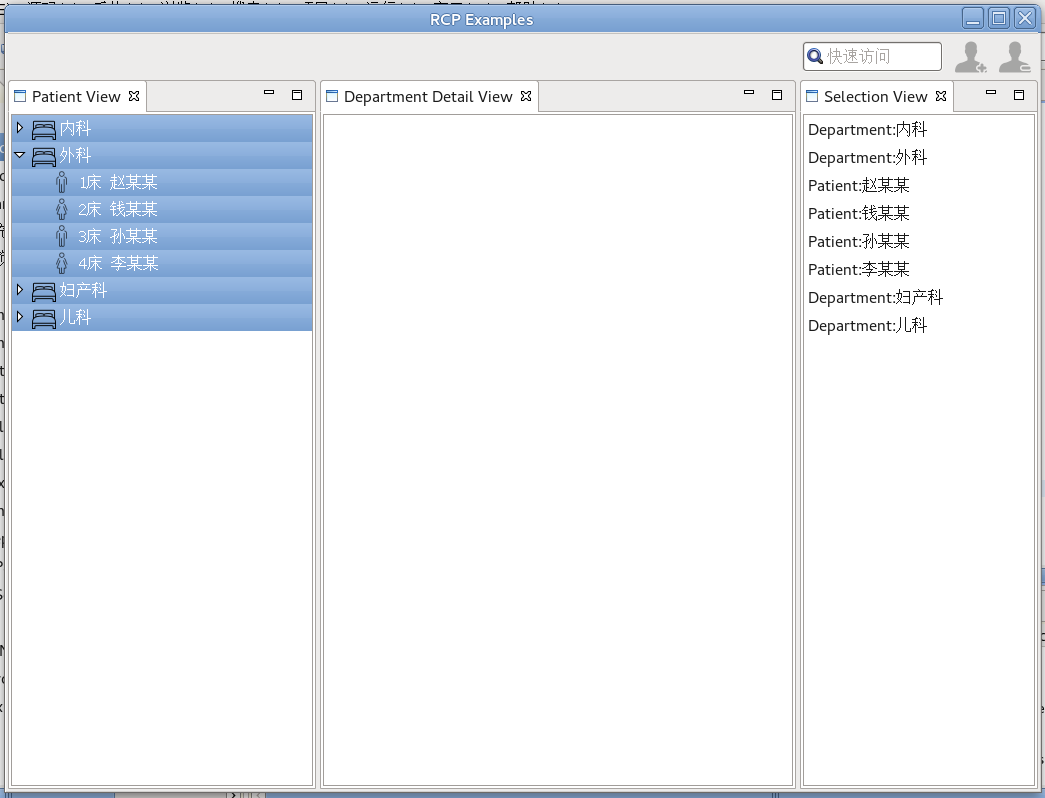This screenshot has width=1045, height=798.
Task: Click the Patient View tab icon
Action: point(20,96)
